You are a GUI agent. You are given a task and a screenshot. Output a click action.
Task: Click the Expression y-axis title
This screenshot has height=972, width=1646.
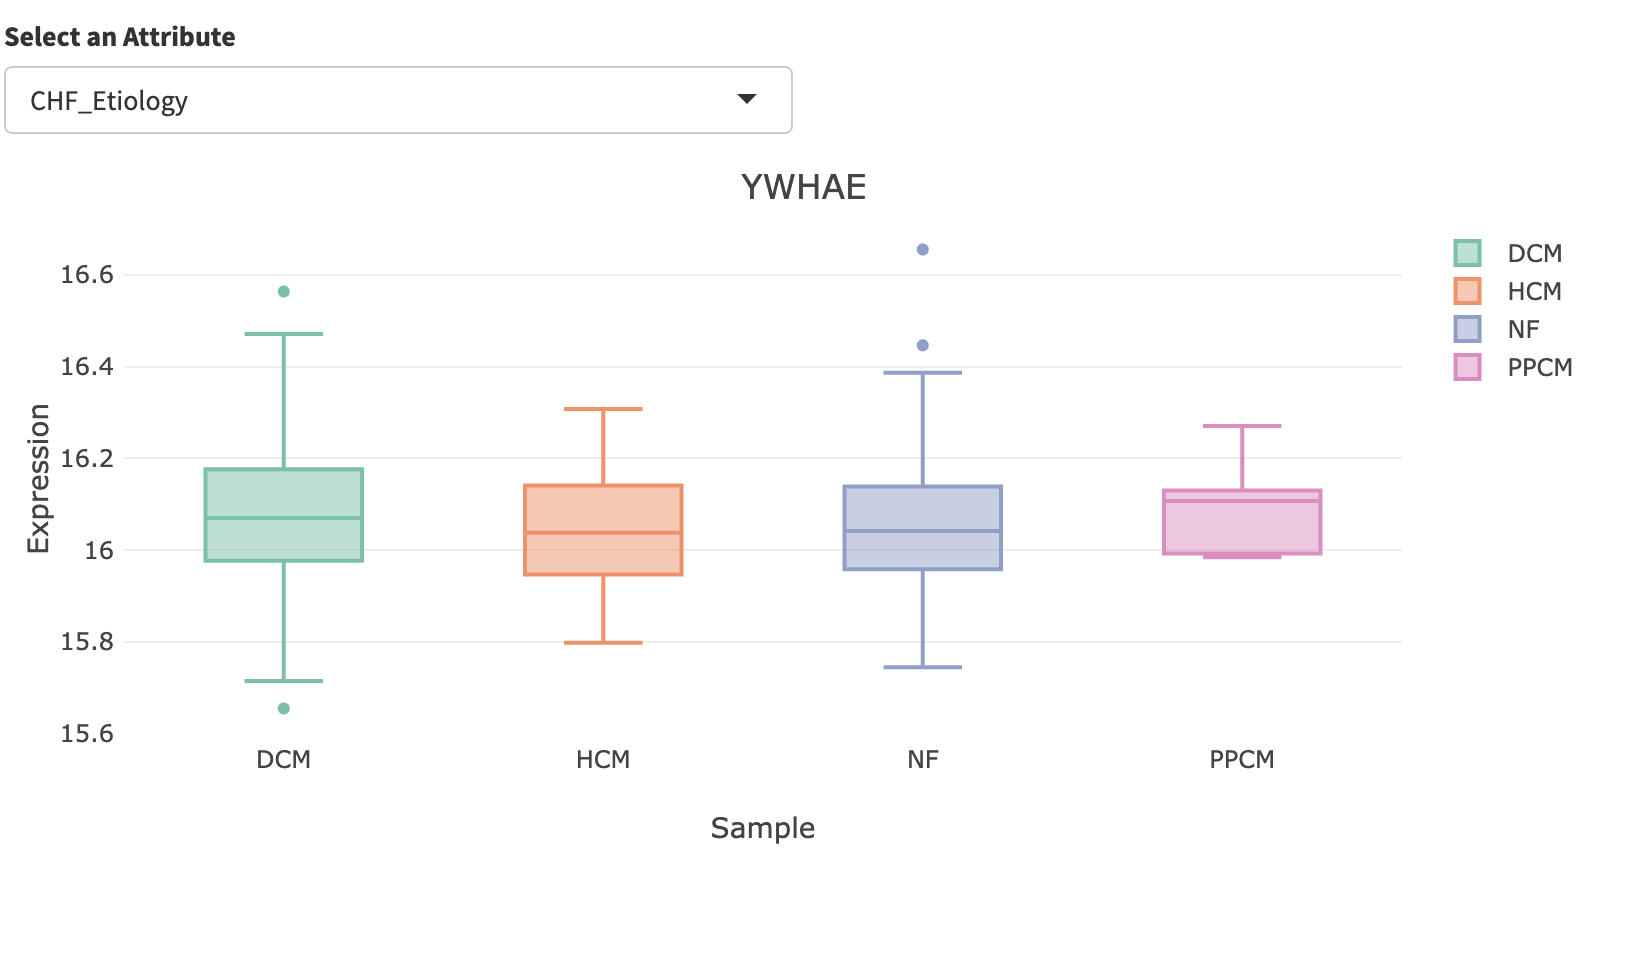click(x=38, y=478)
